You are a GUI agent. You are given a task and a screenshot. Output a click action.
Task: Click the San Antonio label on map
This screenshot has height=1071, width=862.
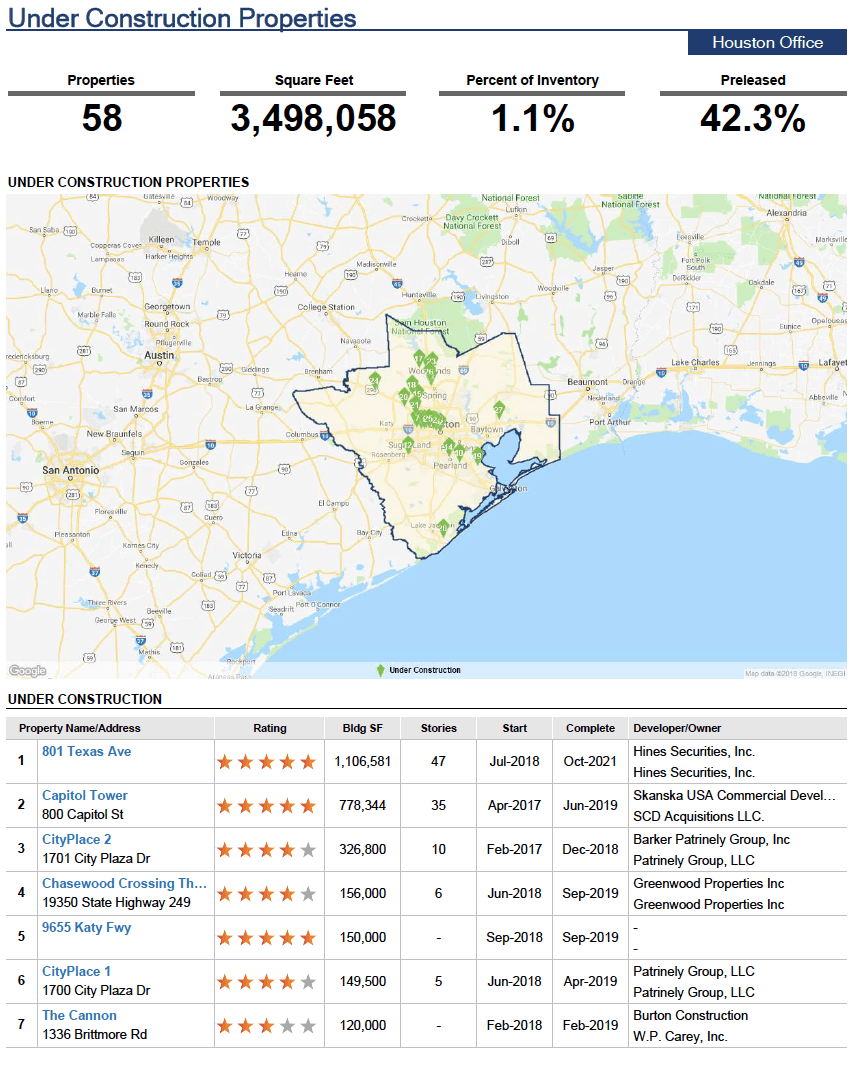click(x=70, y=470)
